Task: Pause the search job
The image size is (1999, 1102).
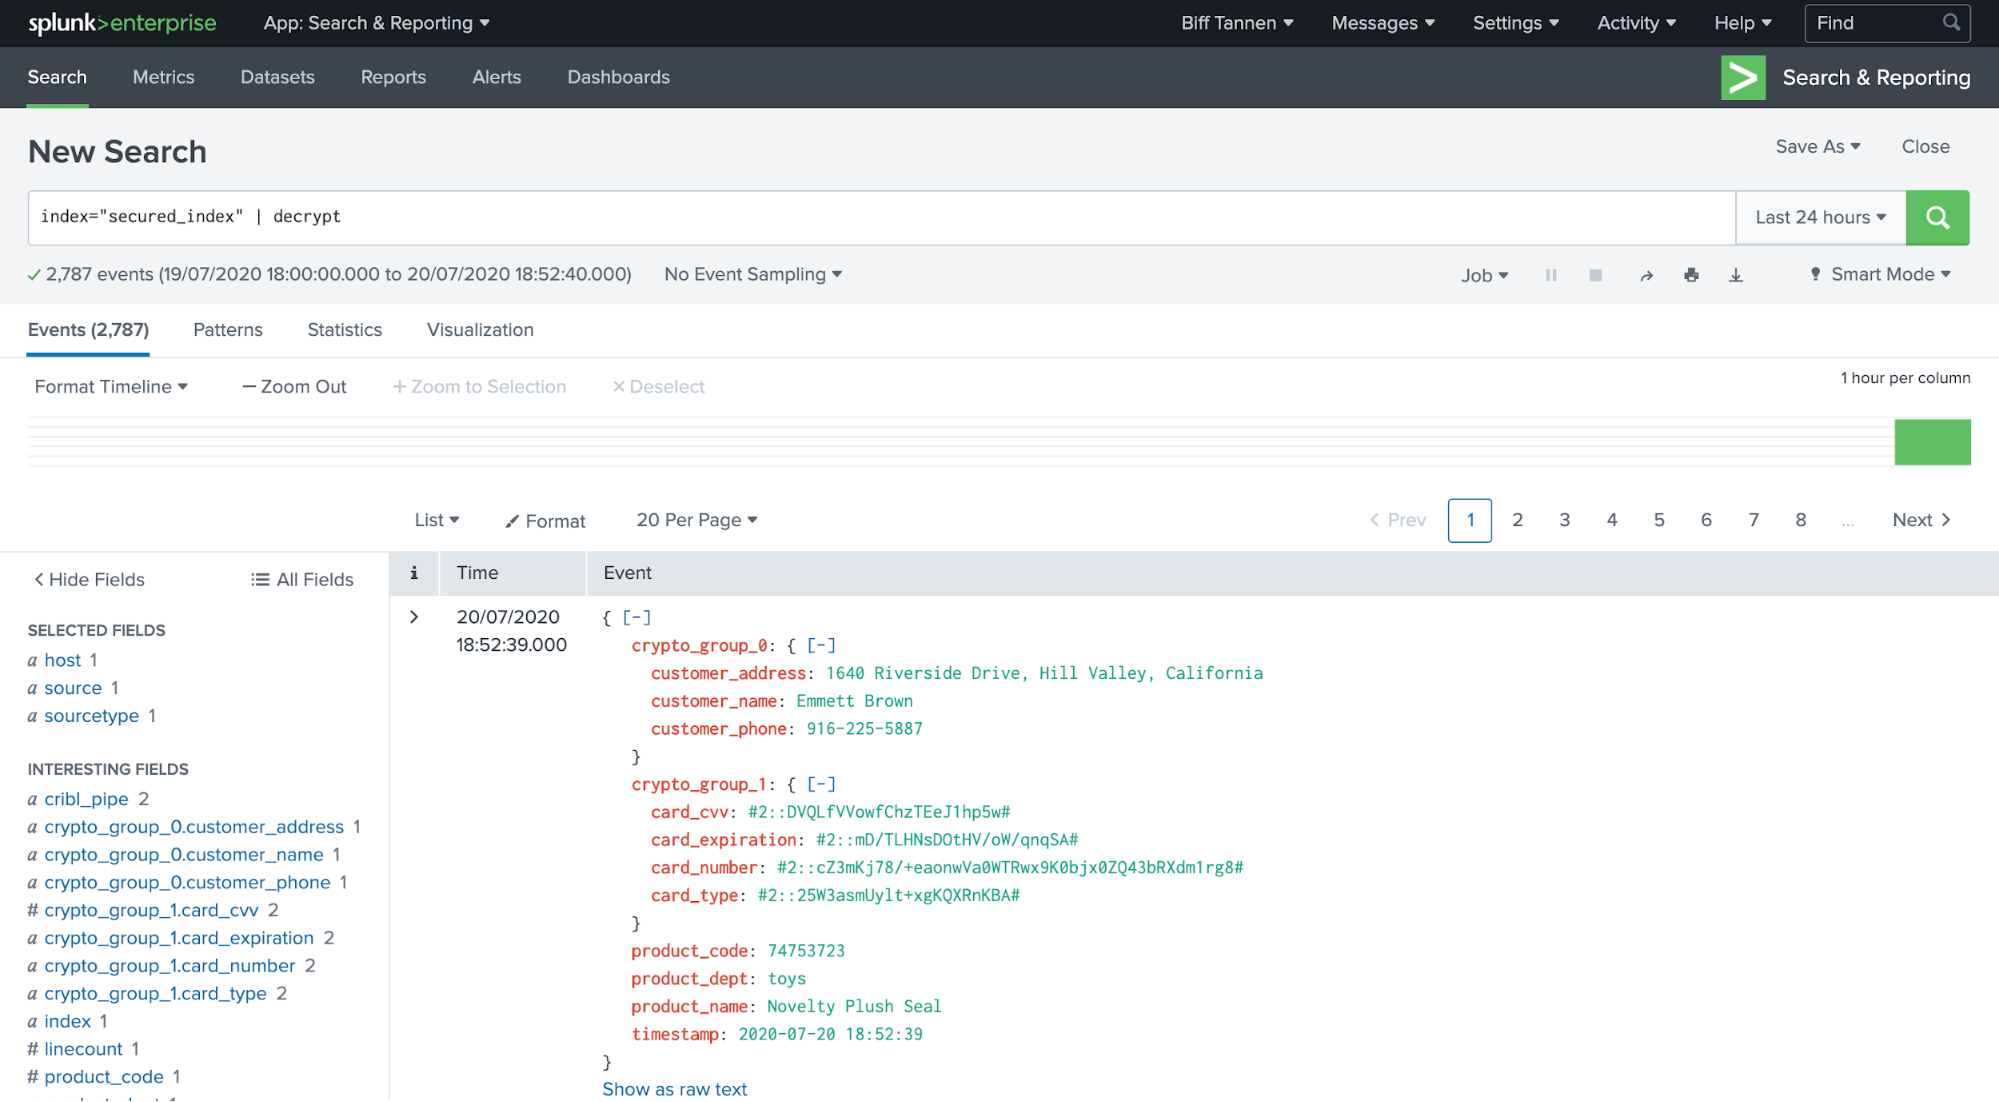Action: click(1551, 275)
